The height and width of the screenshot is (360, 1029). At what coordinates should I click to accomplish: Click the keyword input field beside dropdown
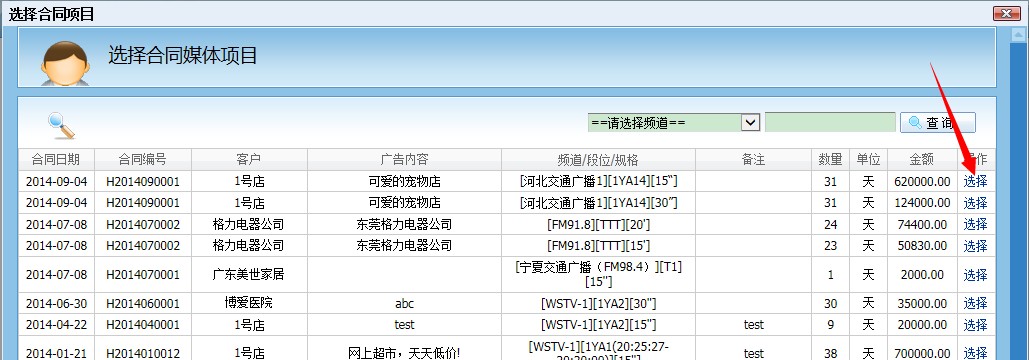point(830,123)
